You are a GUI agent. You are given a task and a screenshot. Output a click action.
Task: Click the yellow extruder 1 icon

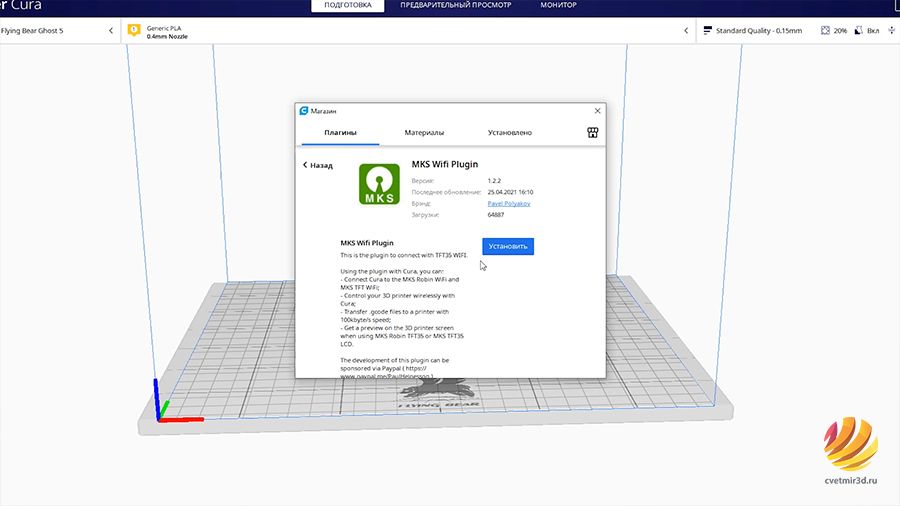[x=134, y=30]
